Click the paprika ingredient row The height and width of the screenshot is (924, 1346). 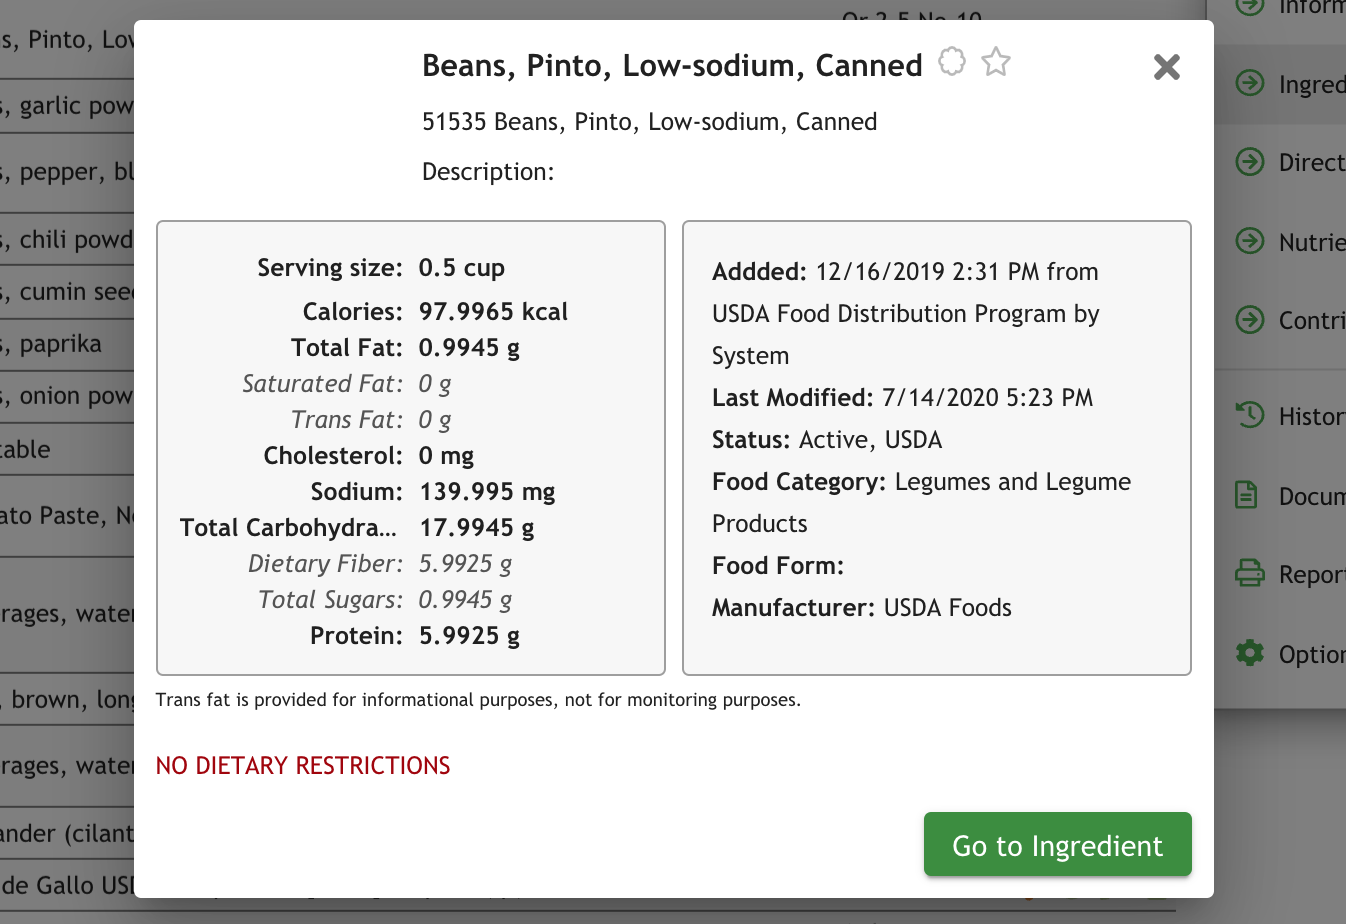pyautogui.click(x=62, y=344)
